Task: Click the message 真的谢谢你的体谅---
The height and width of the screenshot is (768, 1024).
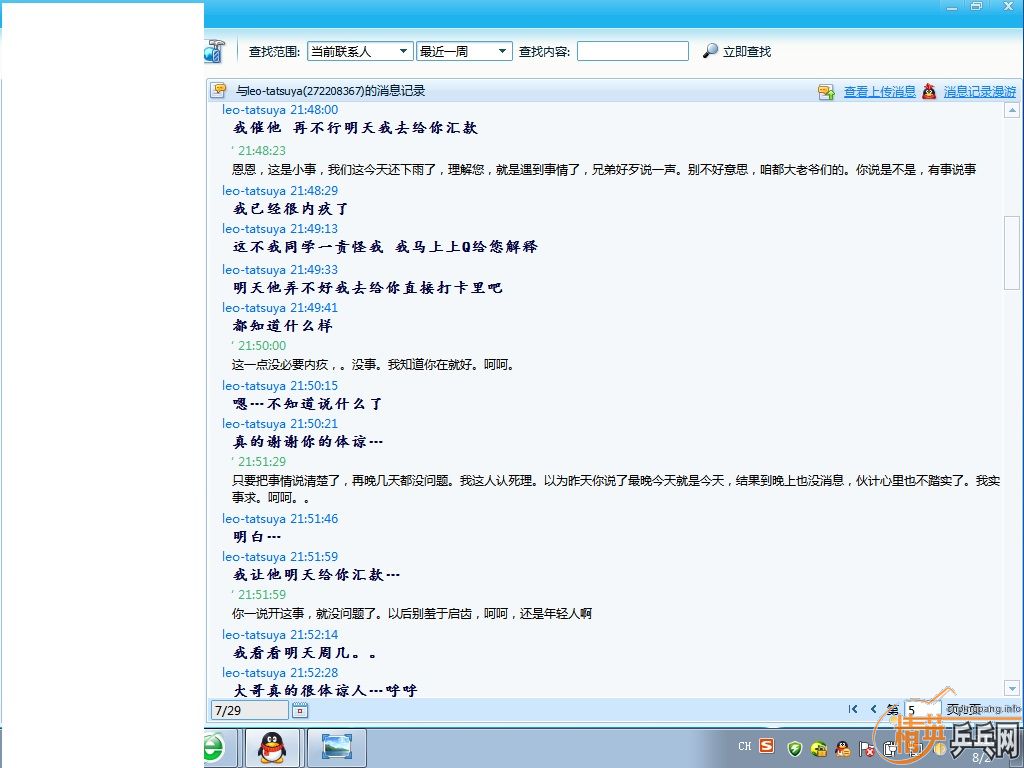Action: pyautogui.click(x=308, y=441)
